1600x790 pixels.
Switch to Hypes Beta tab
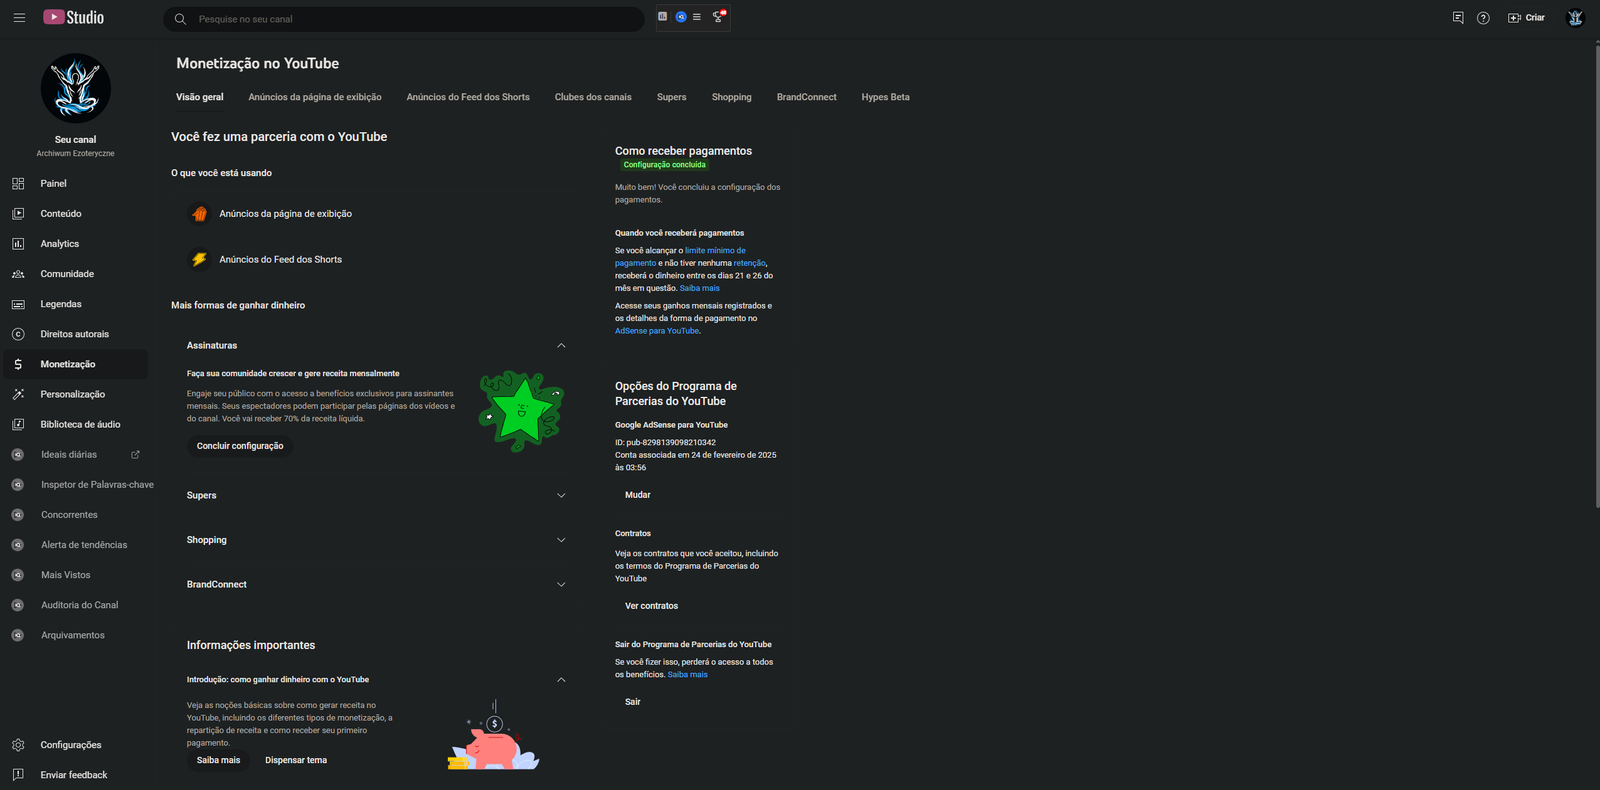(x=886, y=97)
